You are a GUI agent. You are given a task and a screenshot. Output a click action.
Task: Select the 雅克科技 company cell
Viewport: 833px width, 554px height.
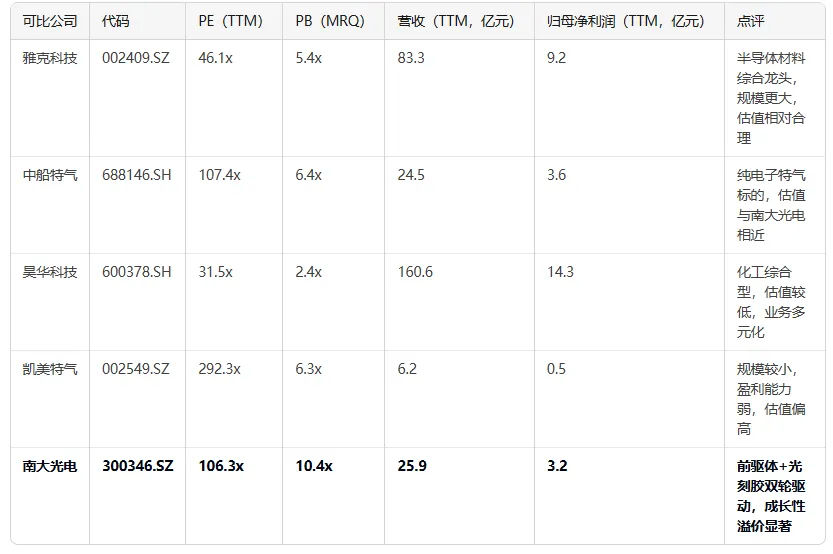coord(49,58)
